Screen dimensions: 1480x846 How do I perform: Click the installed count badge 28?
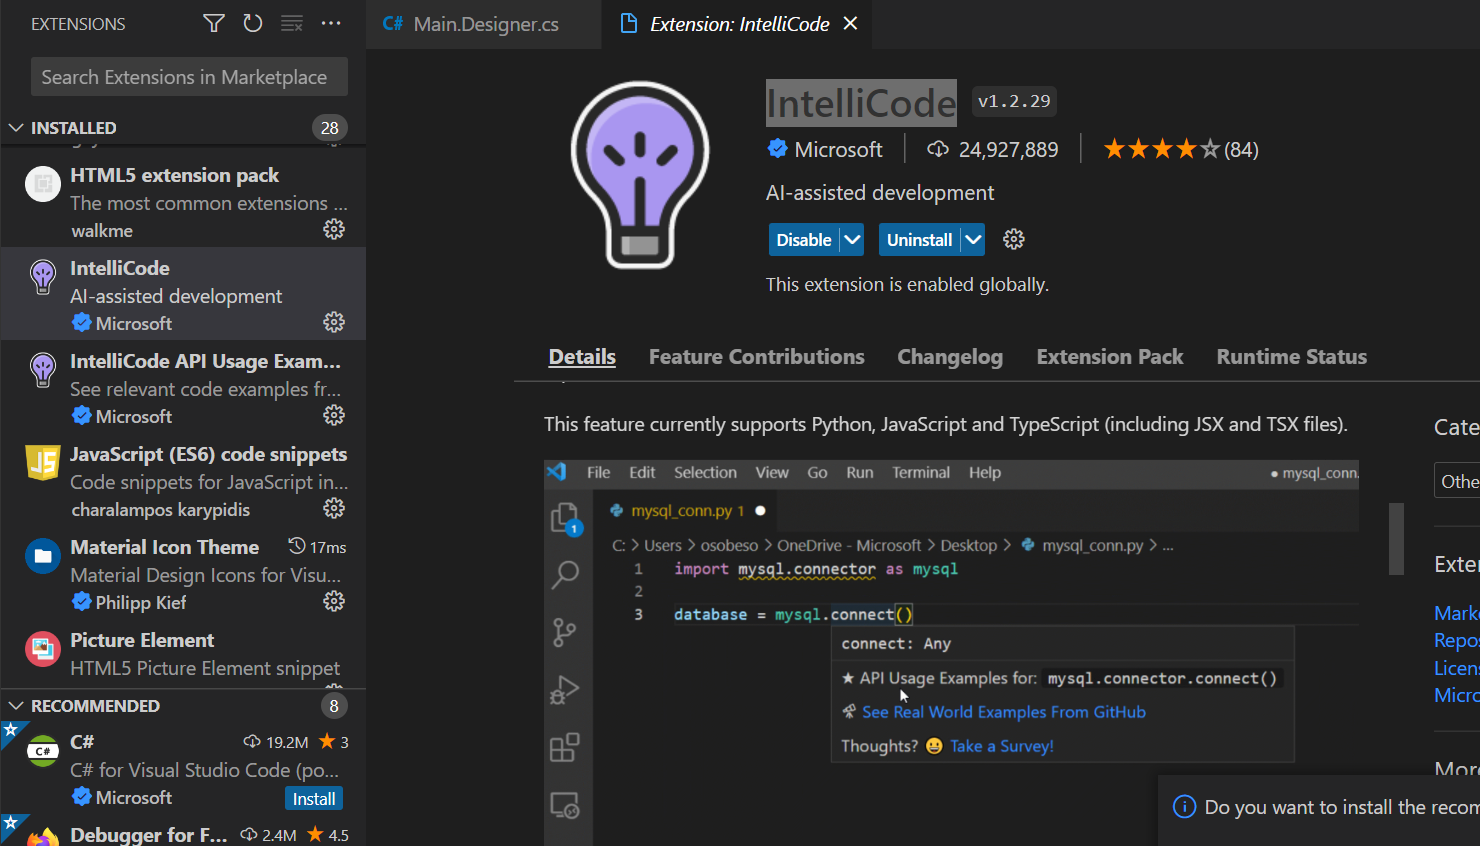[x=330, y=128]
